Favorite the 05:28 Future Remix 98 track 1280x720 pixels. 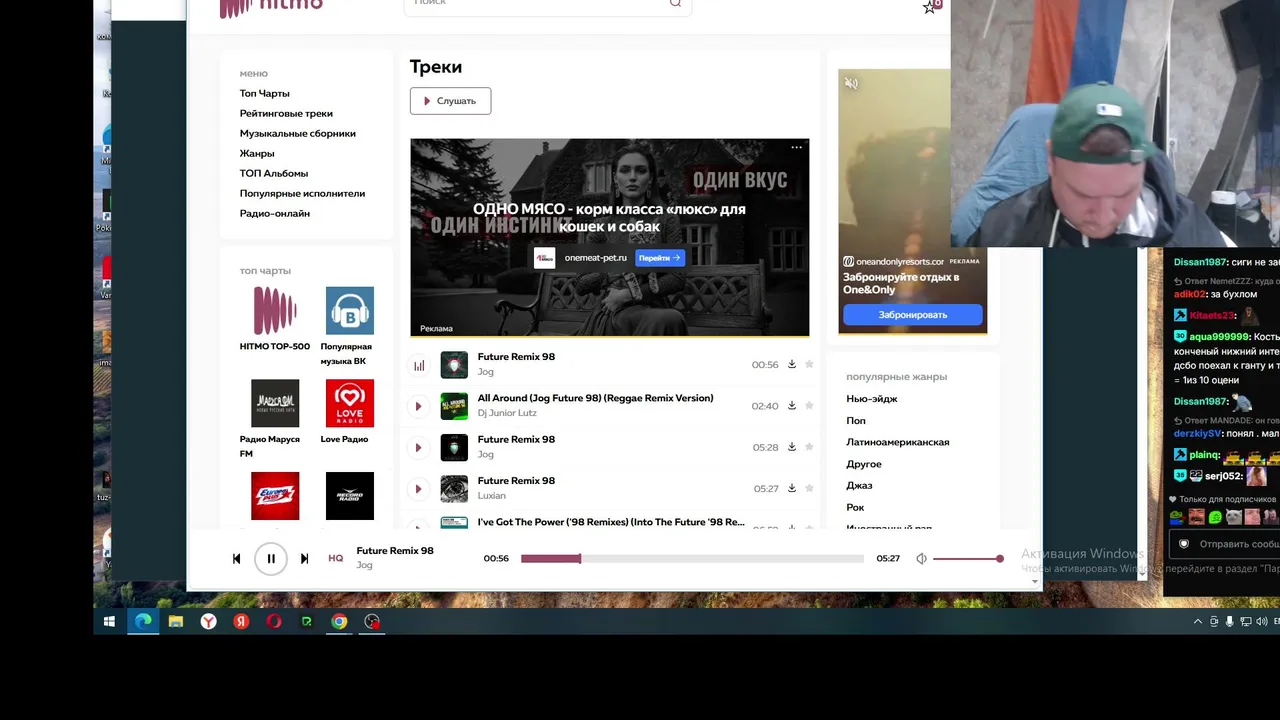click(x=809, y=447)
